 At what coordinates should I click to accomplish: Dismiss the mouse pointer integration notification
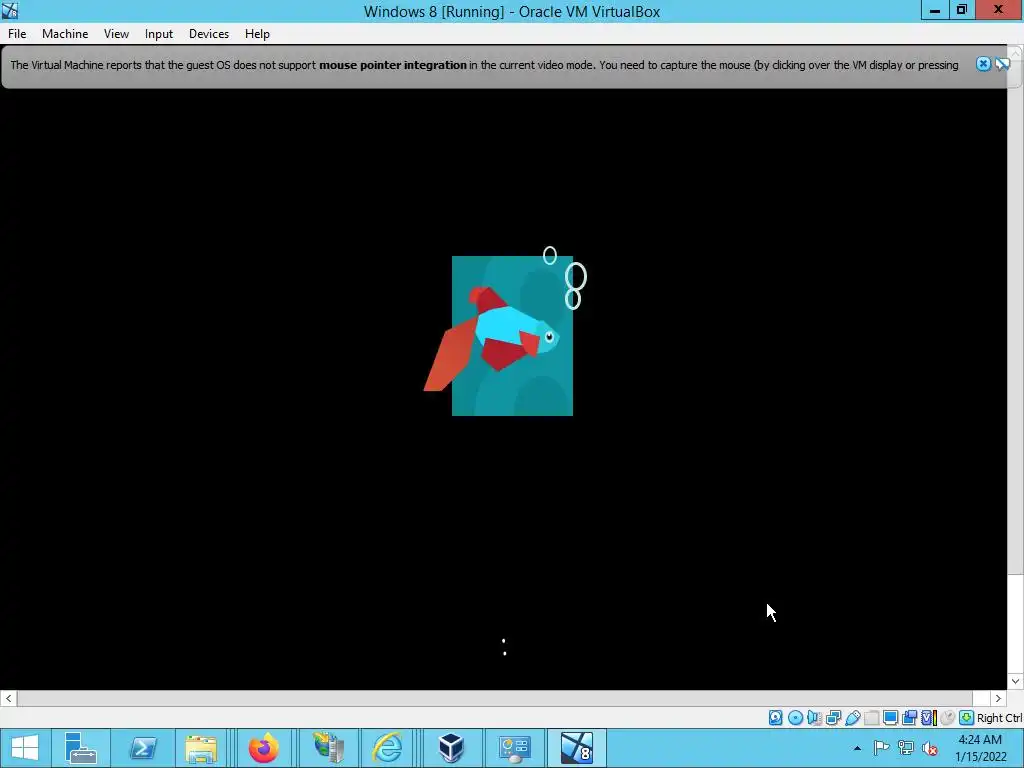click(983, 64)
